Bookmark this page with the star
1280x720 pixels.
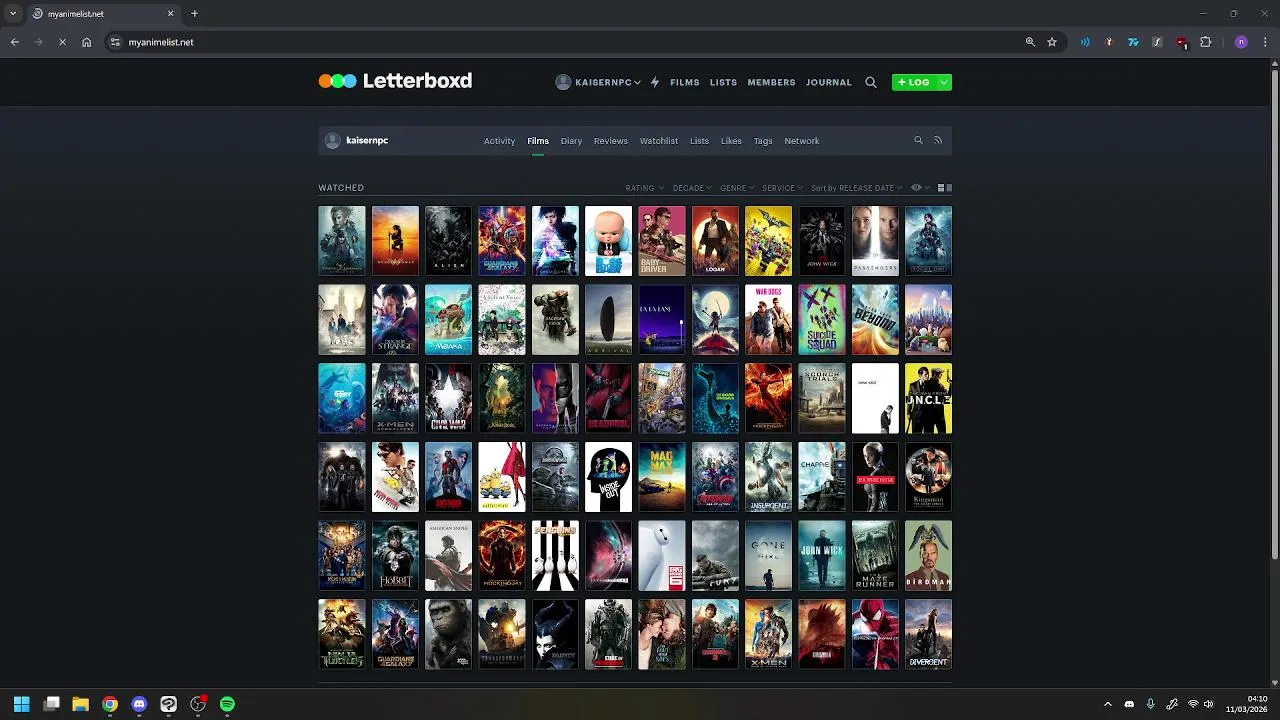(1052, 42)
